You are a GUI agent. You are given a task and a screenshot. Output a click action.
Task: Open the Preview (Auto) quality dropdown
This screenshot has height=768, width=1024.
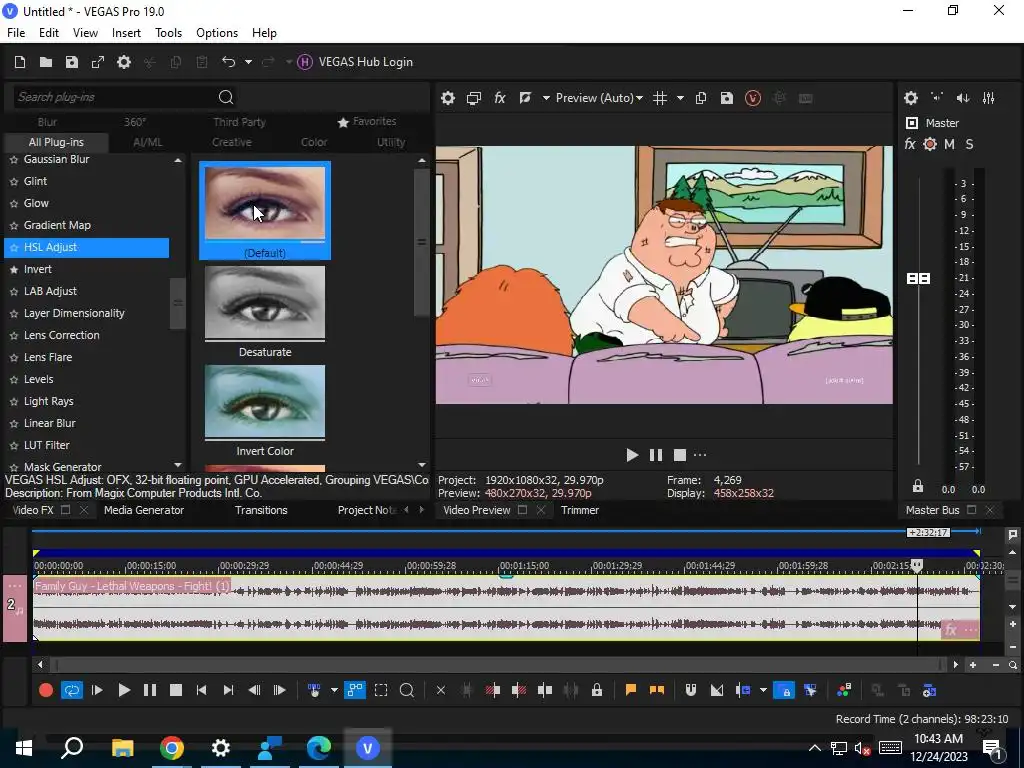(599, 99)
